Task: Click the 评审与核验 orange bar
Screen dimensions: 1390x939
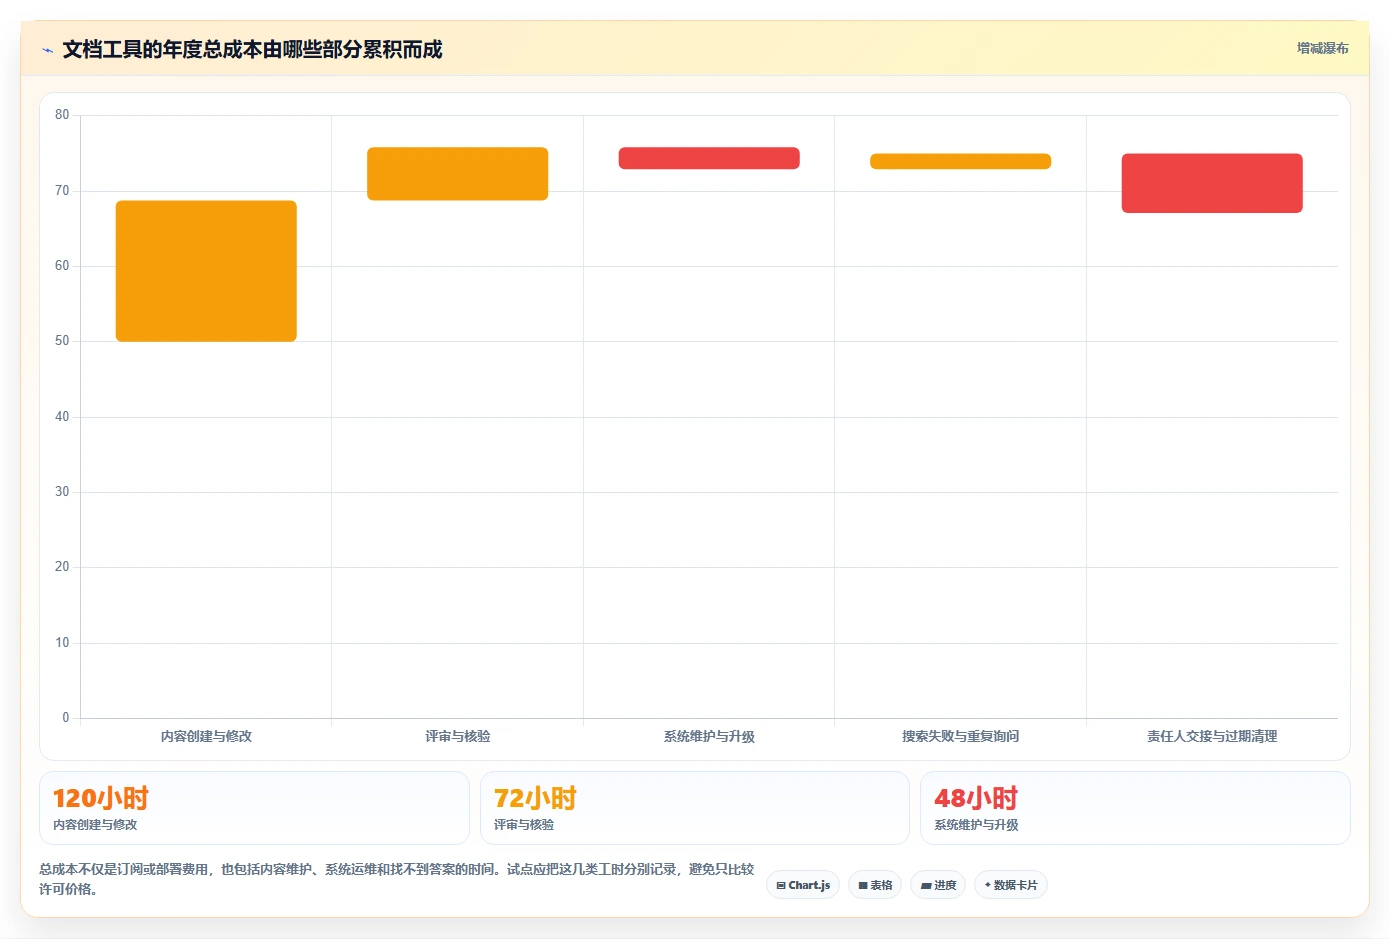Action: click(457, 174)
